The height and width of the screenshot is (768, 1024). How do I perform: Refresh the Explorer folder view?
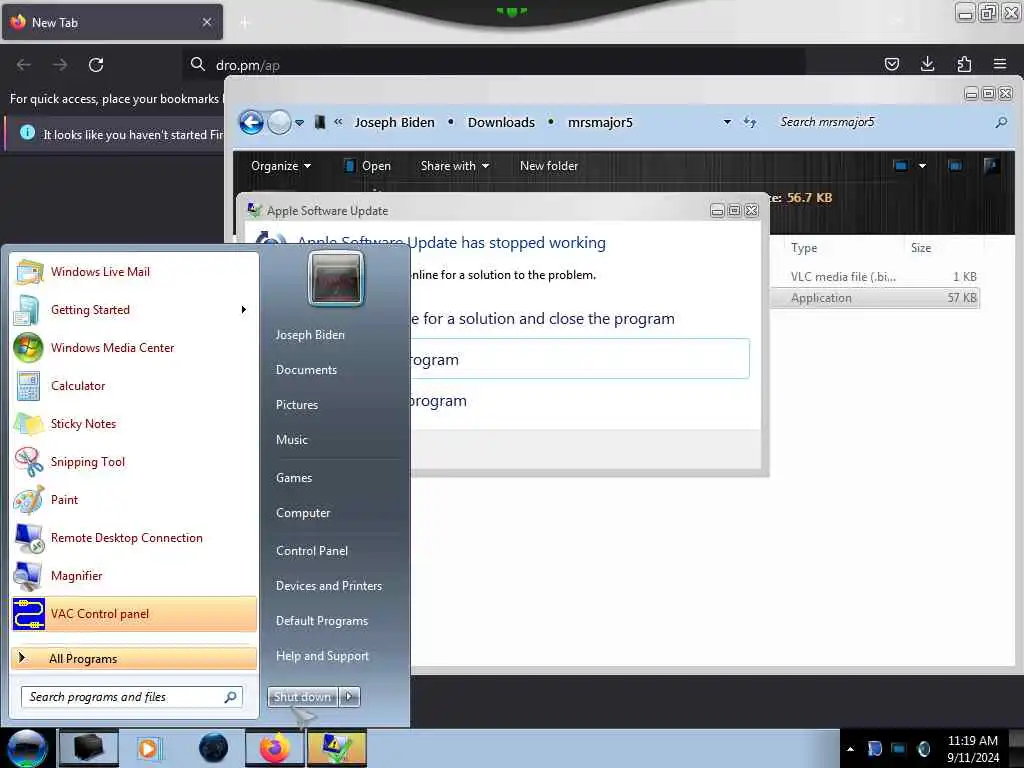click(750, 122)
